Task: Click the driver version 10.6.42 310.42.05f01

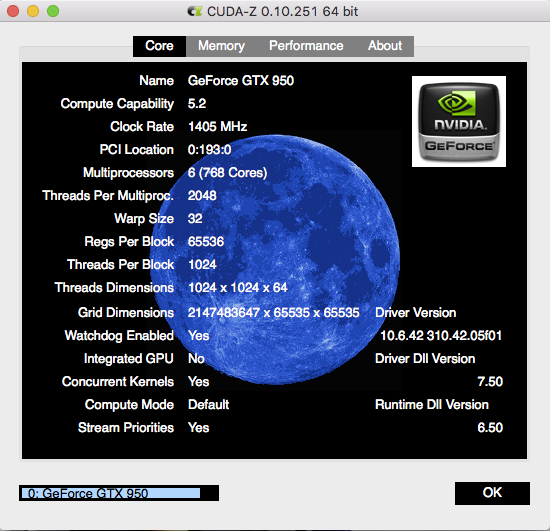Action: [x=441, y=336]
